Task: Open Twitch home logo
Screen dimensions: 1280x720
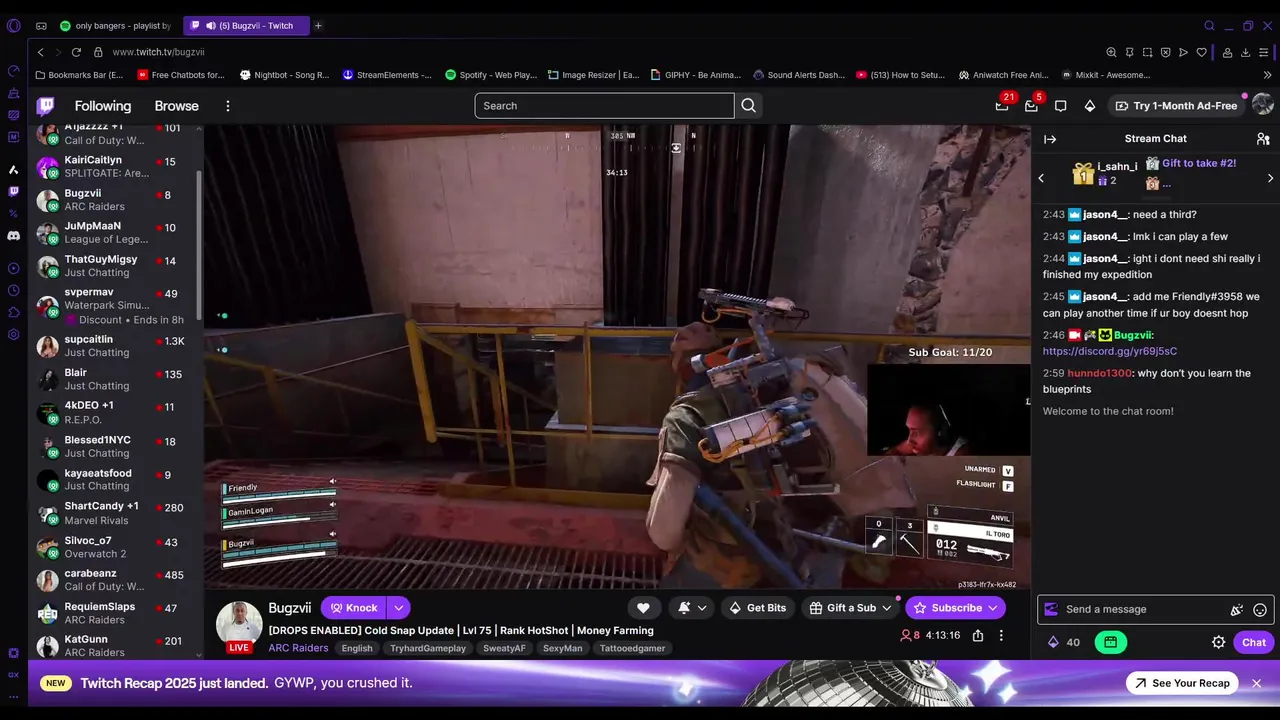Action: click(x=46, y=105)
